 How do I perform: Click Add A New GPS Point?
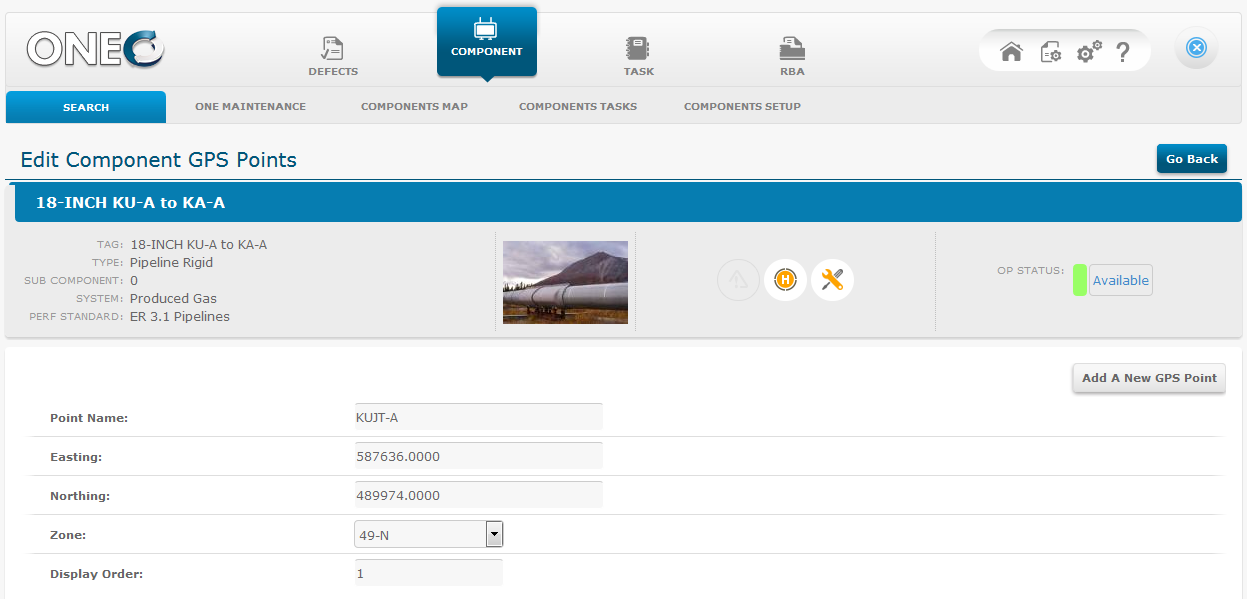coord(1149,378)
